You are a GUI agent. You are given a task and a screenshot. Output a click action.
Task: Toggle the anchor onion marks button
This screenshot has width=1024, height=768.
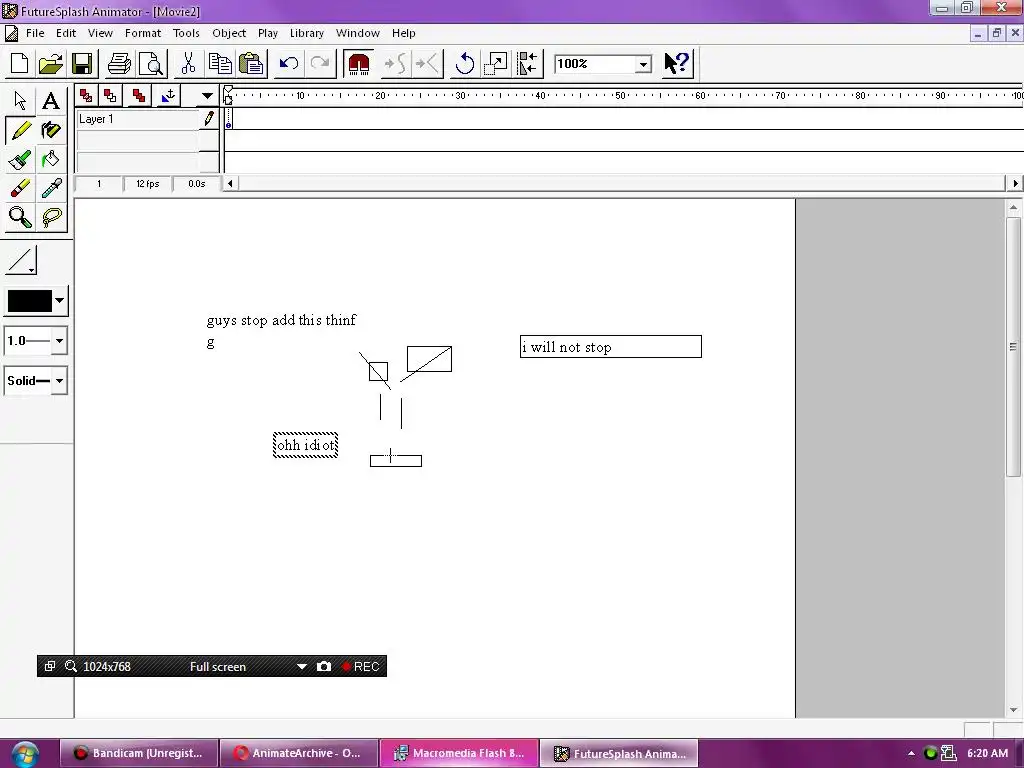pyautogui.click(x=168, y=96)
